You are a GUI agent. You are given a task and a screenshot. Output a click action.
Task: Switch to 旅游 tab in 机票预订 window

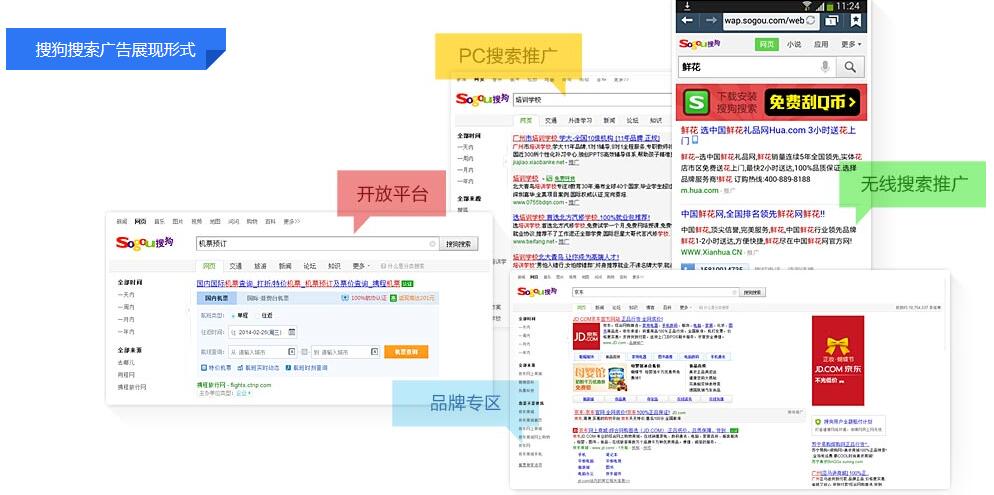260,266
